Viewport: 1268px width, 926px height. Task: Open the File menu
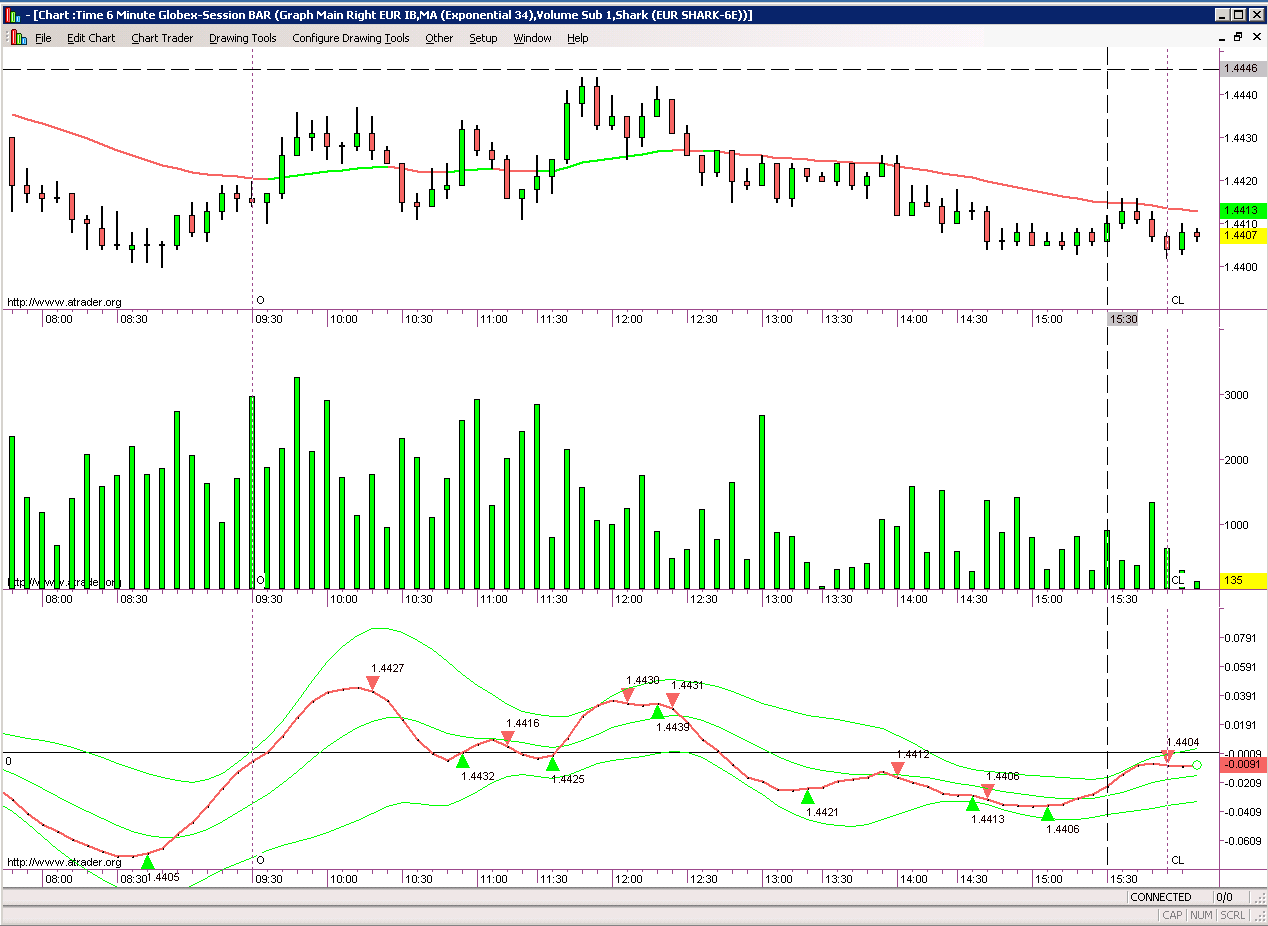[x=43, y=38]
